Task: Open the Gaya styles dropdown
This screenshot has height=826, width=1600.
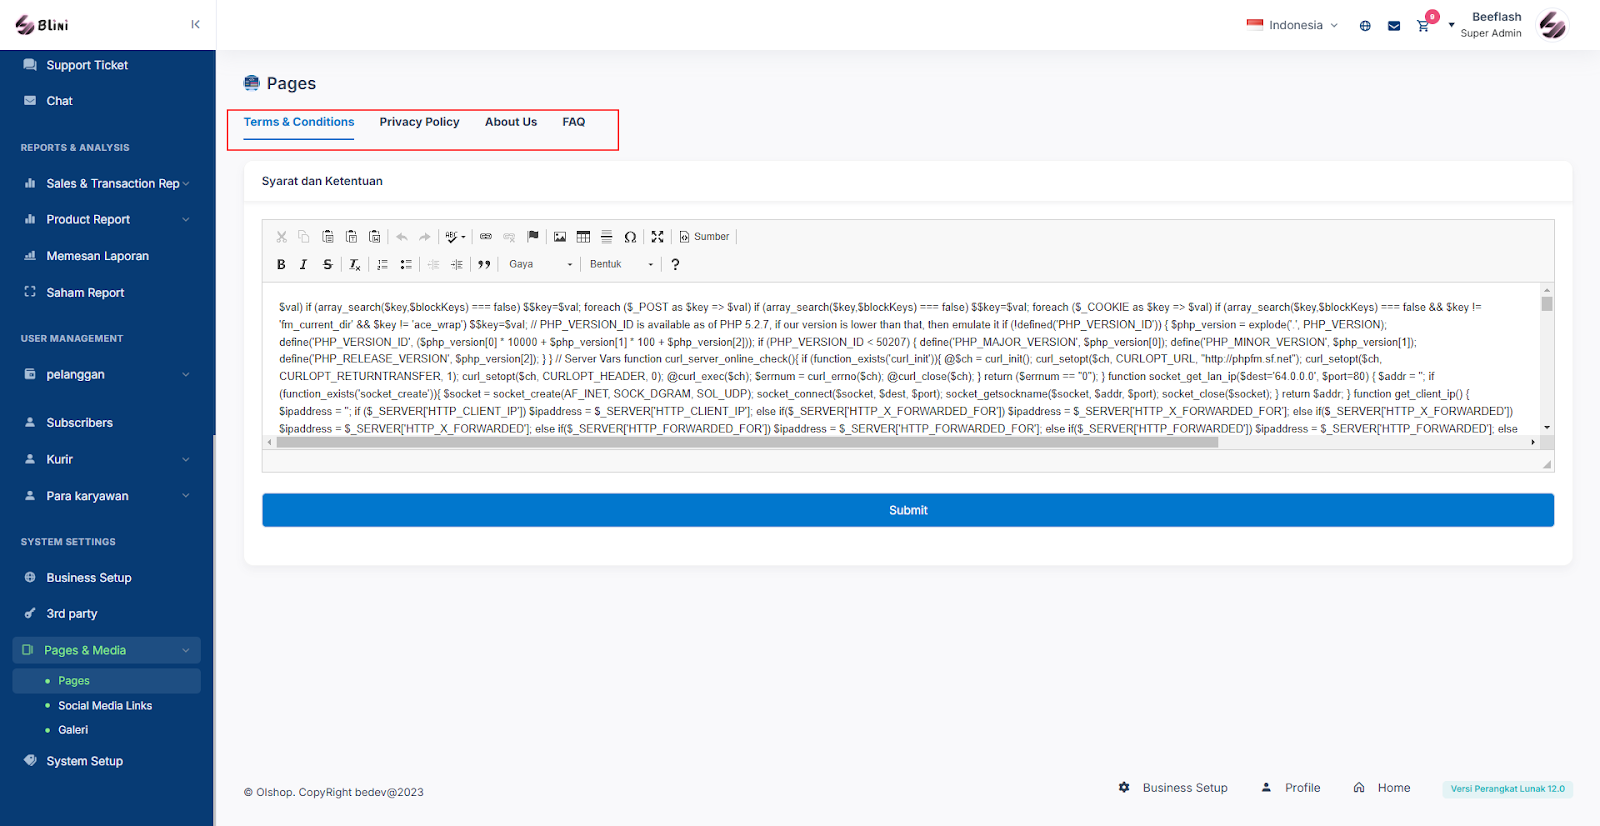Action: click(x=540, y=265)
